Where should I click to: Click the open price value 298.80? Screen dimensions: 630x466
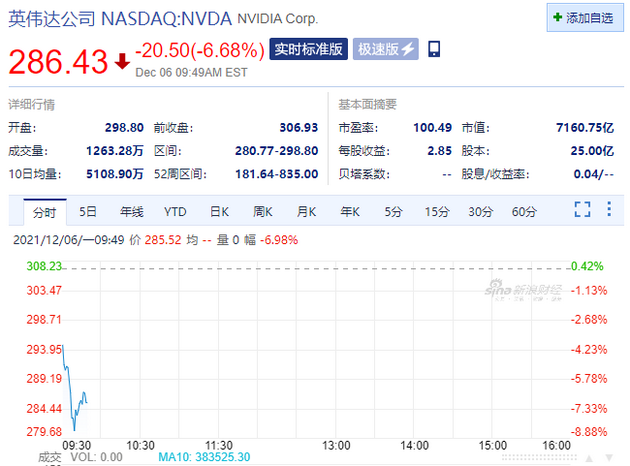[x=124, y=127]
